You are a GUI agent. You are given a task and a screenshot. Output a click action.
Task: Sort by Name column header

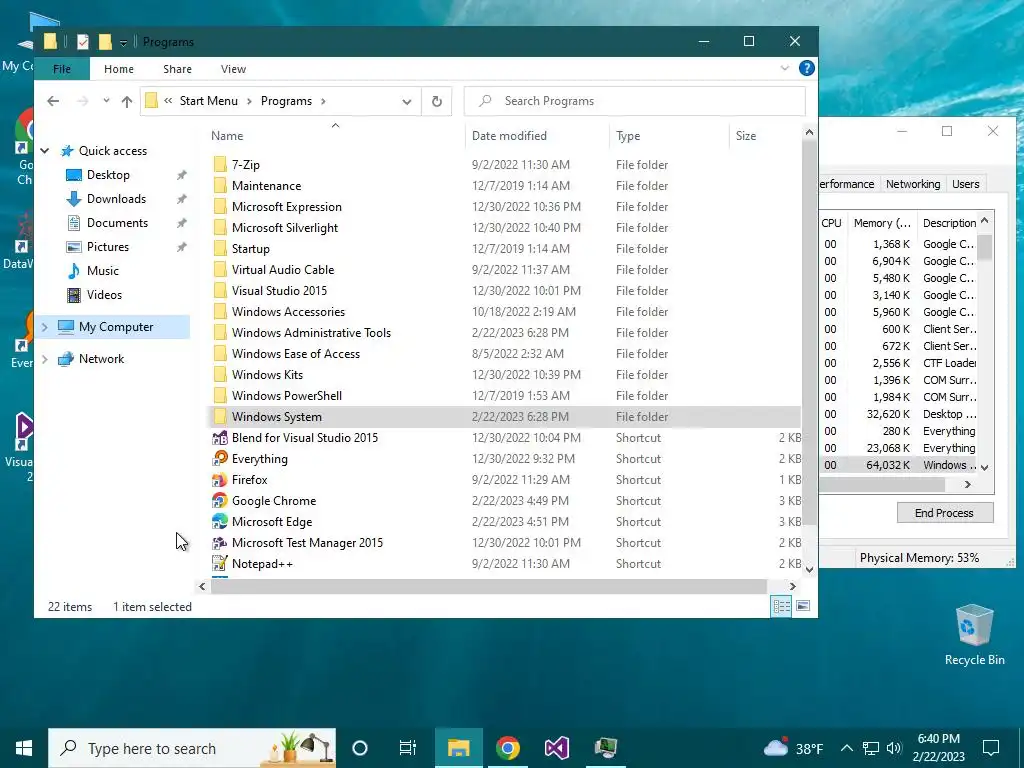click(334, 136)
